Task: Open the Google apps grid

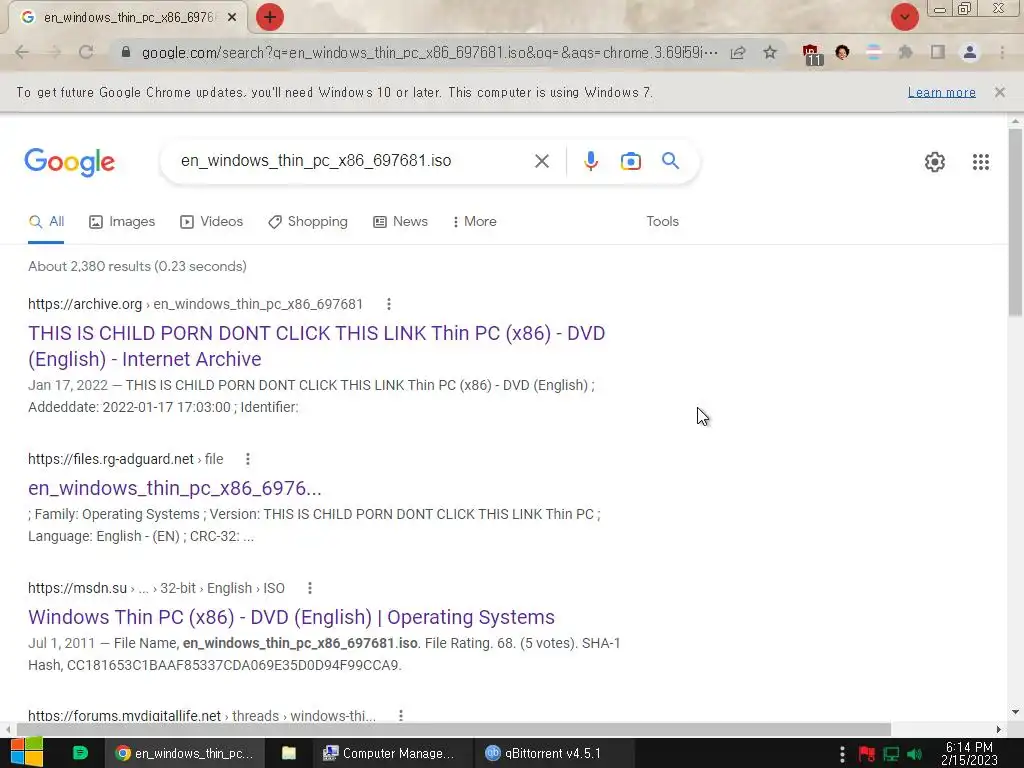Action: pos(981,161)
